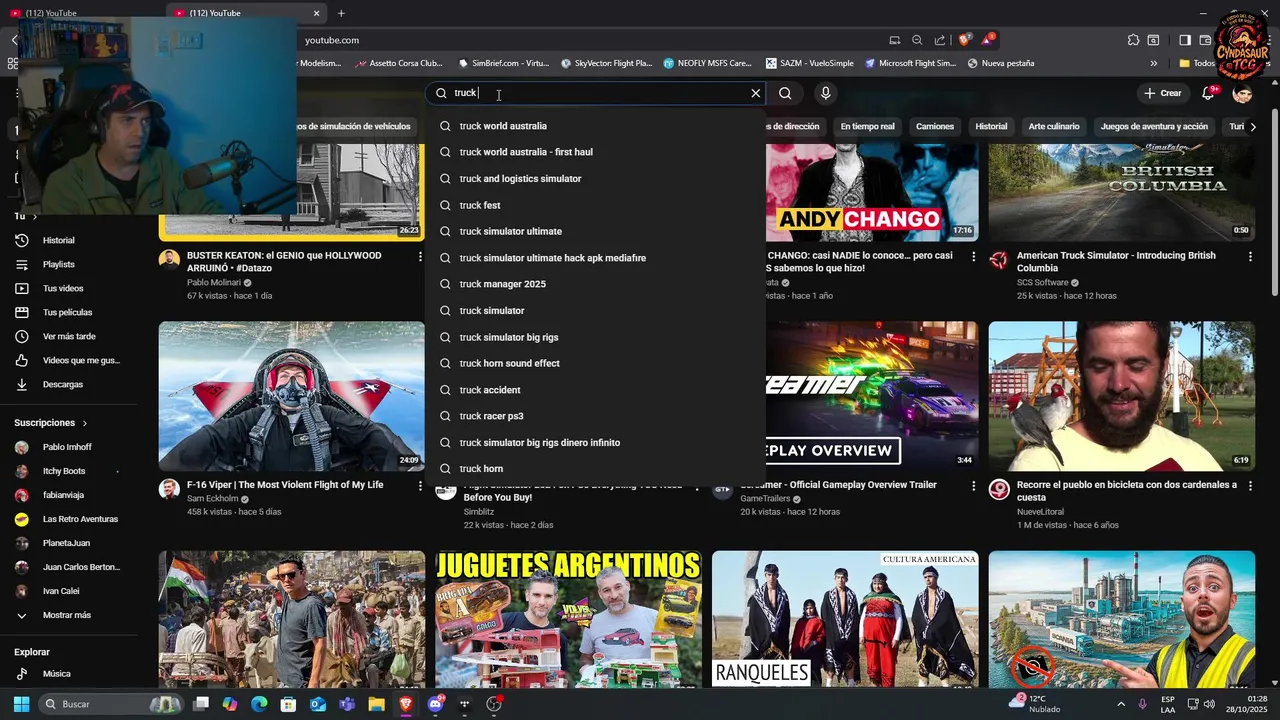This screenshot has height=720, width=1280.
Task: Open options menu for F-16 Viper video
Action: click(420, 486)
